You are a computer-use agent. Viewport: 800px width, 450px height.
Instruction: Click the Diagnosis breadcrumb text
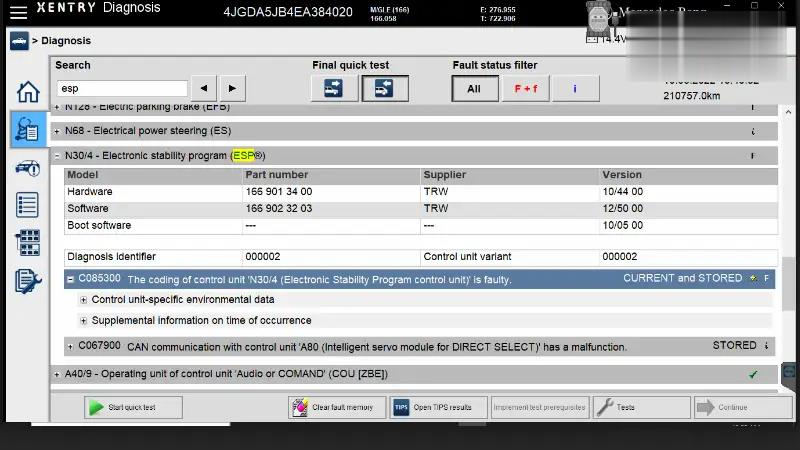pyautogui.click(x=66, y=41)
